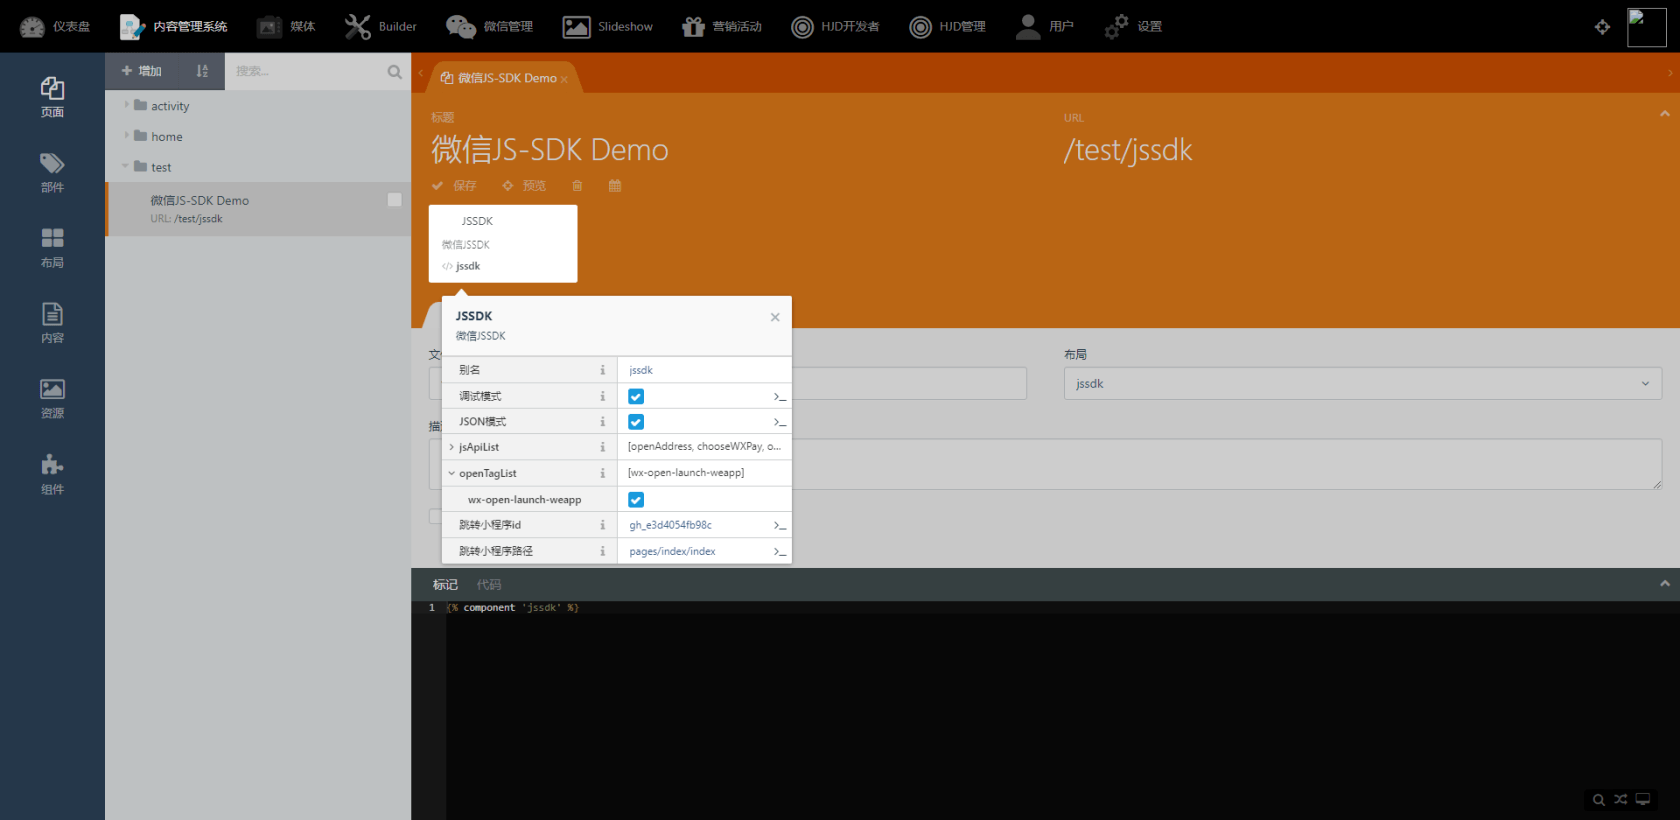The image size is (1680, 820).
Task: Close the JSSDK component popover
Action: (x=775, y=317)
